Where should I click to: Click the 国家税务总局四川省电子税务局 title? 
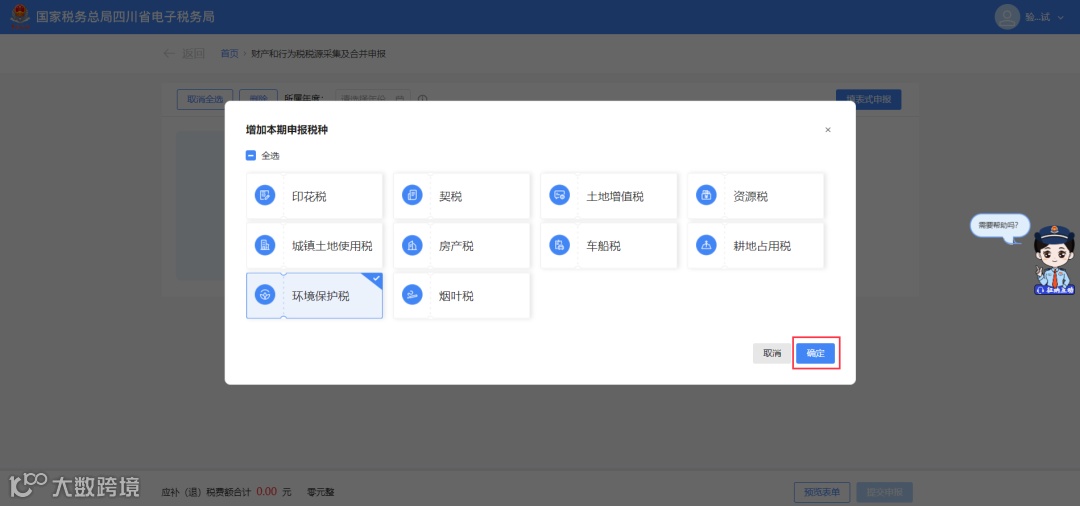click(125, 17)
